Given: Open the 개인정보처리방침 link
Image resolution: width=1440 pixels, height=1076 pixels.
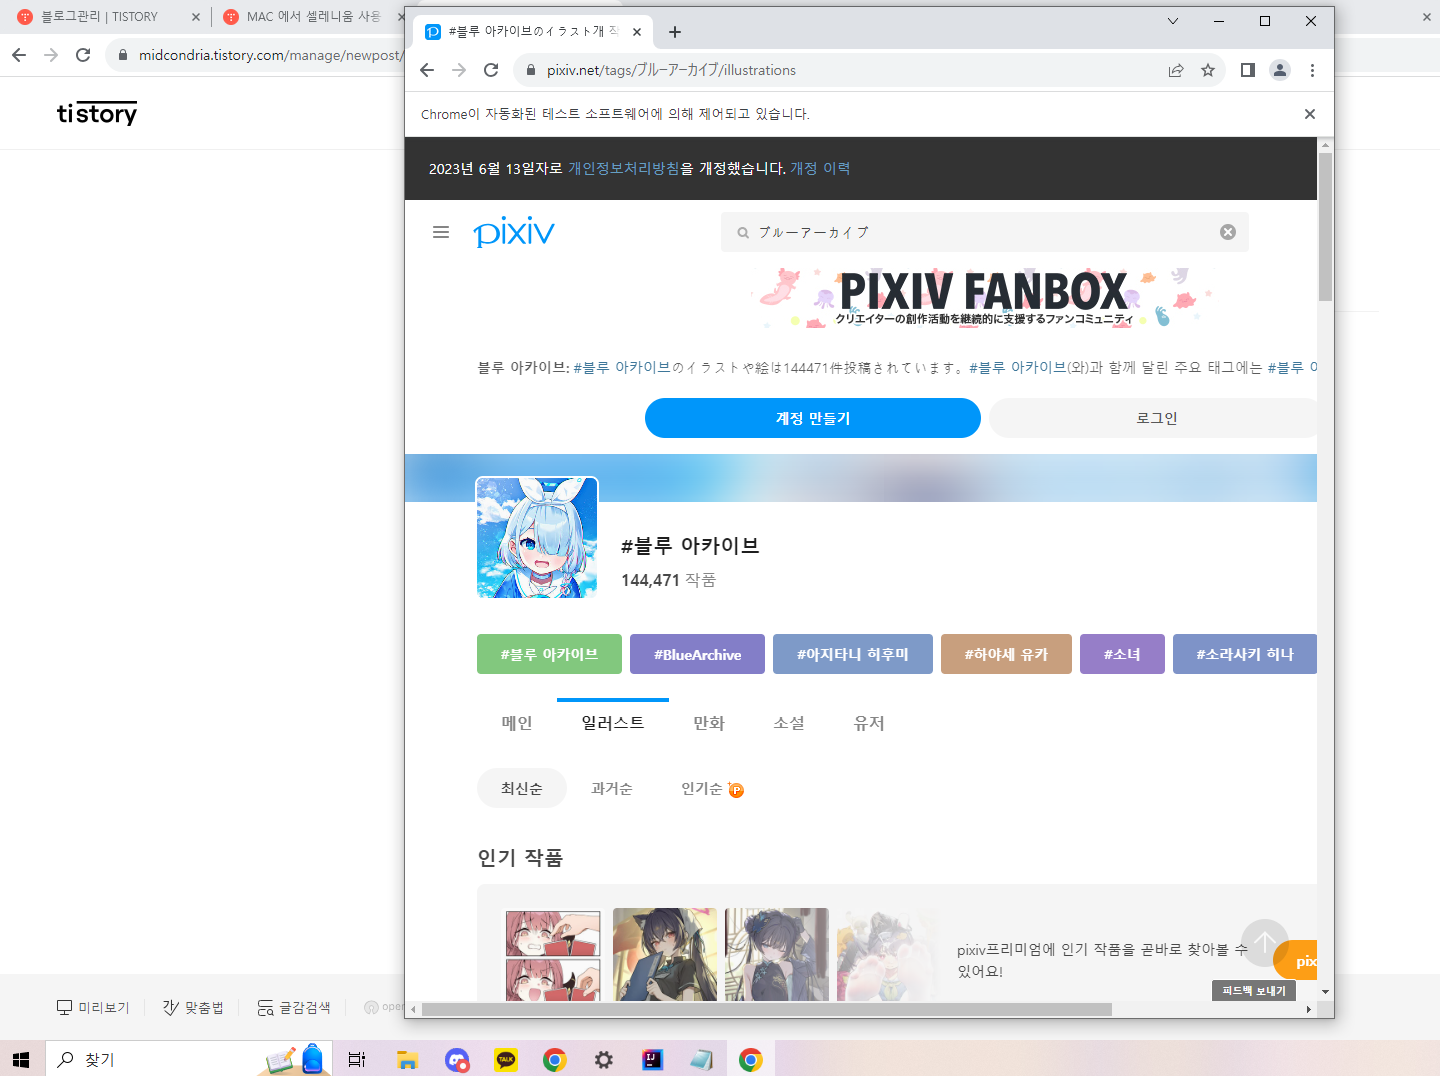Looking at the screenshot, I should pos(624,168).
